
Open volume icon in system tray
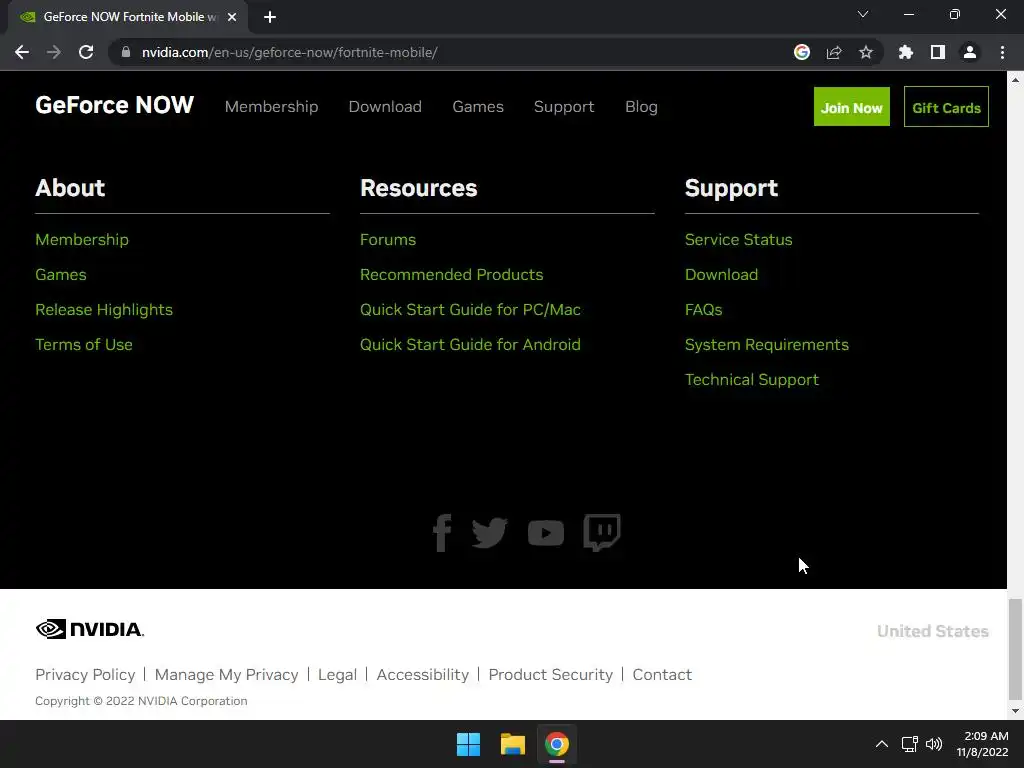(x=934, y=744)
